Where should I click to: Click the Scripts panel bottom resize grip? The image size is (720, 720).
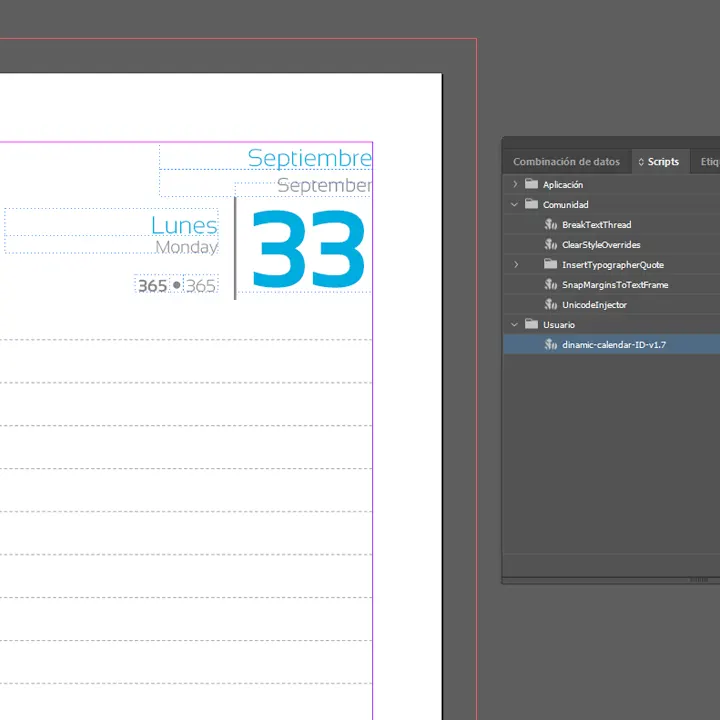coord(700,579)
